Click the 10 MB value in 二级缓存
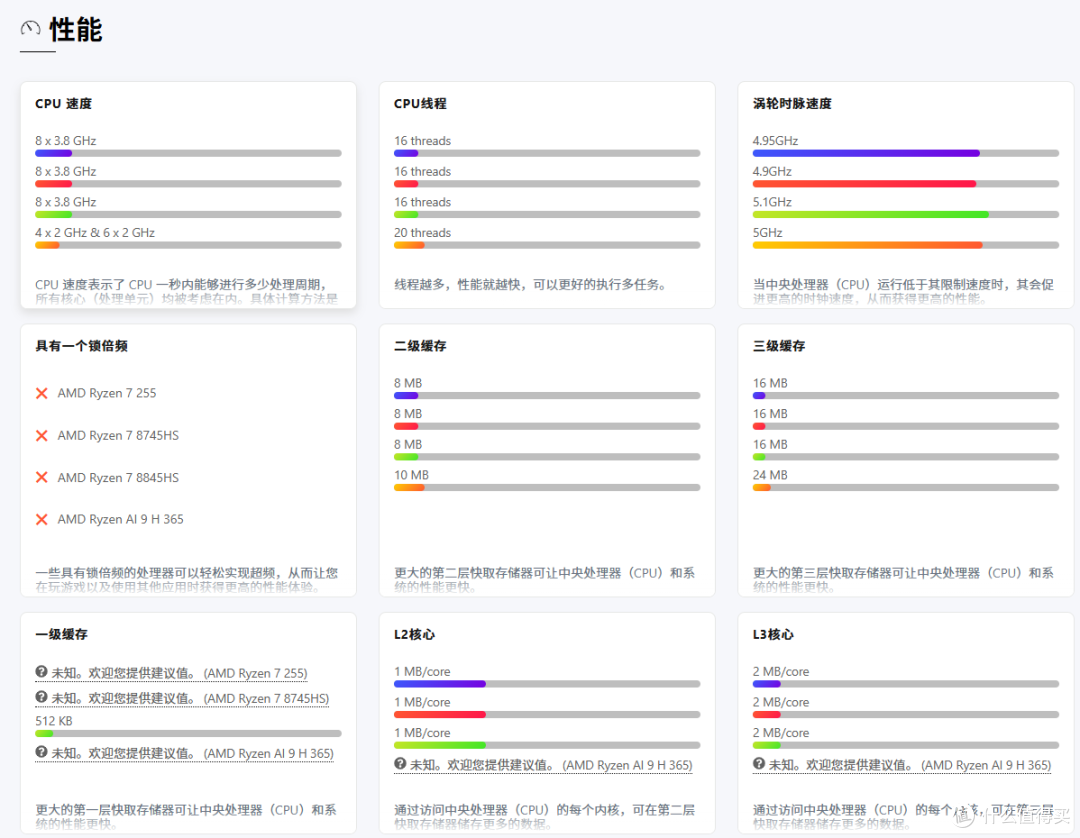The height and width of the screenshot is (838, 1080). (411, 475)
